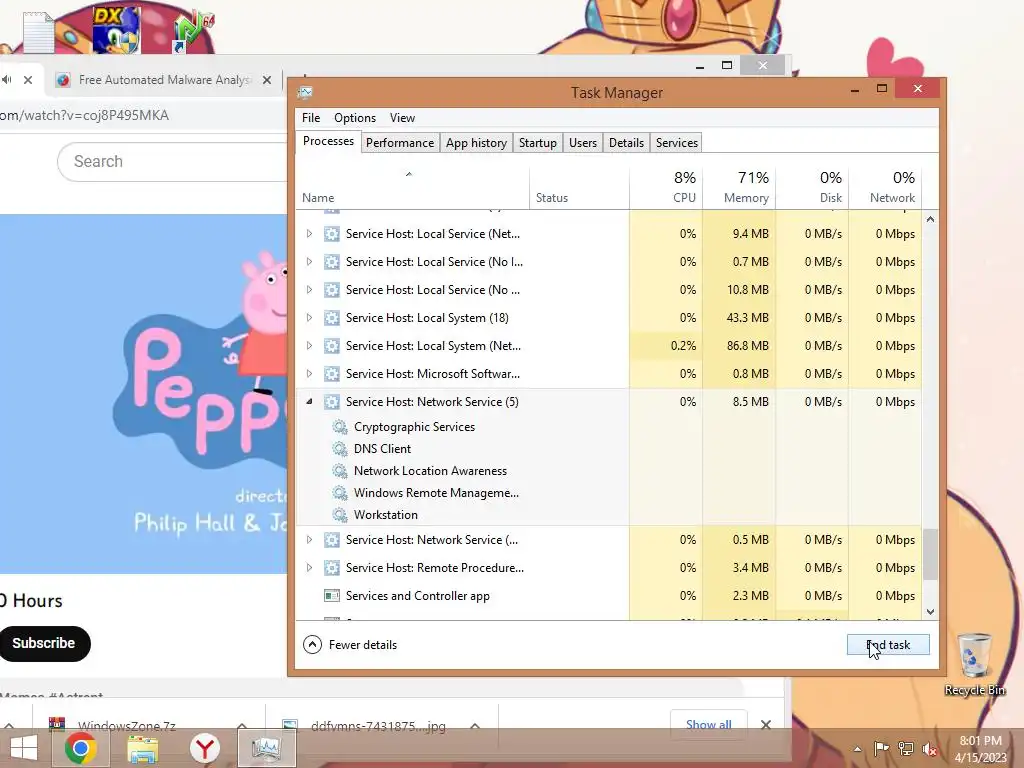1024x768 pixels.
Task: Sort by the Network column header
Action: point(886,187)
